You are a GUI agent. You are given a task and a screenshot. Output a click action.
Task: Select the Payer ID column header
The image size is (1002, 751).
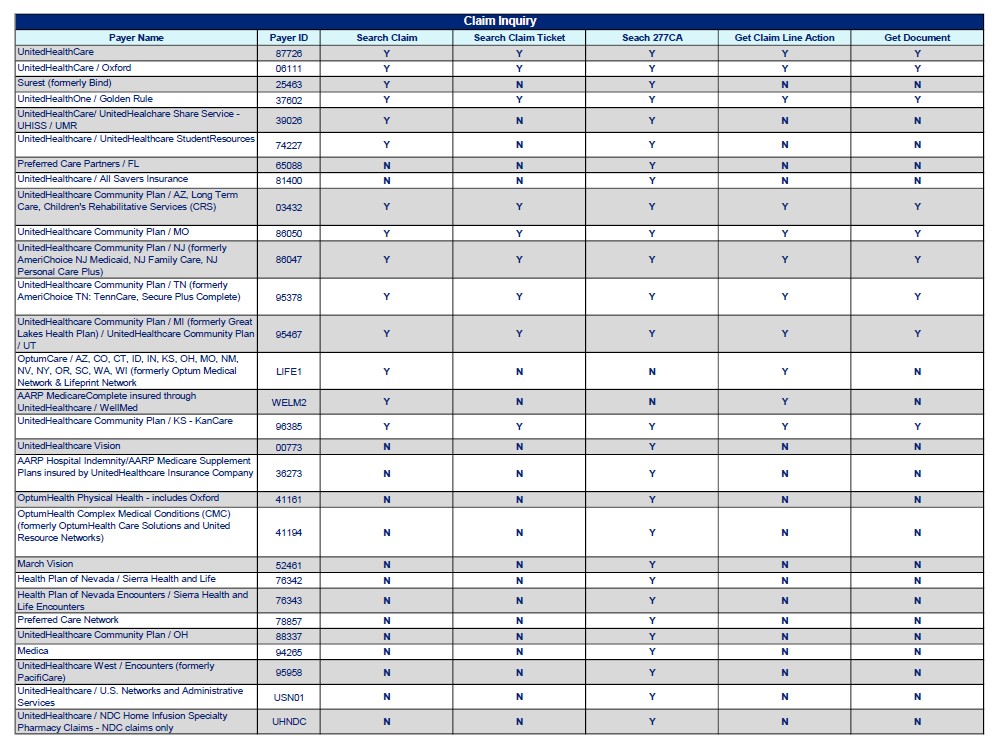pos(289,38)
